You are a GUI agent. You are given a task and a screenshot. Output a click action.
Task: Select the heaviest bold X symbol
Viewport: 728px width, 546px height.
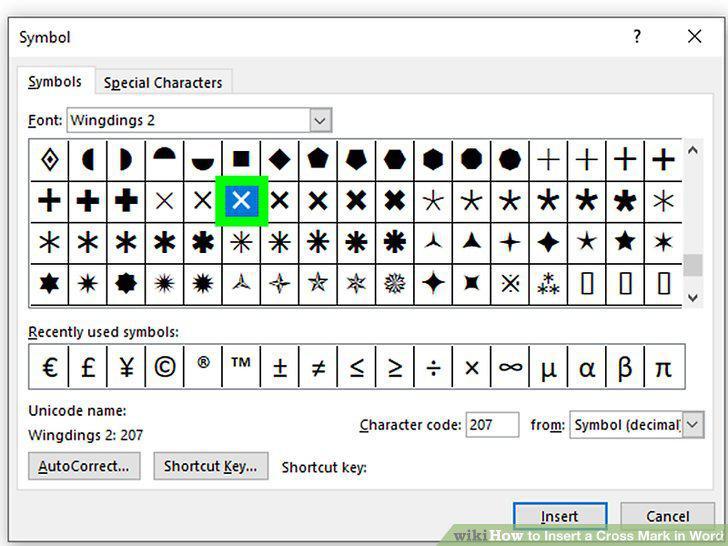[x=395, y=201]
